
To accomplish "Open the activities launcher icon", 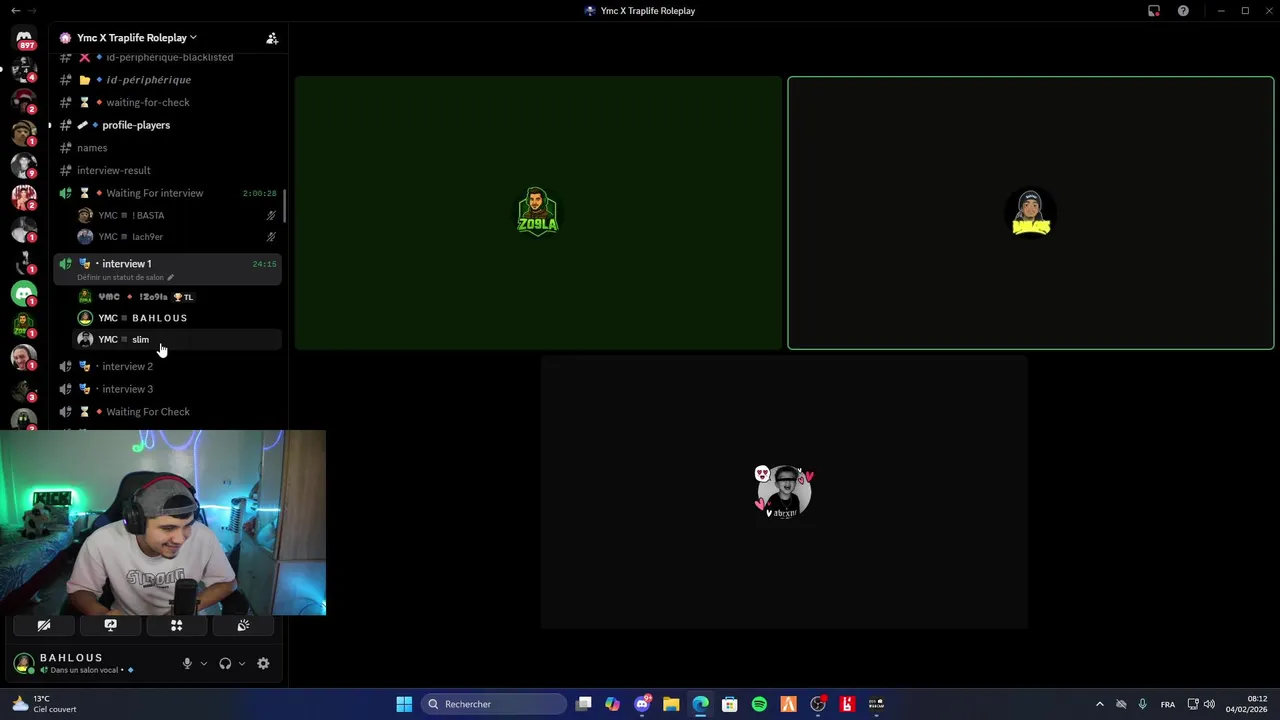I will pos(176,625).
